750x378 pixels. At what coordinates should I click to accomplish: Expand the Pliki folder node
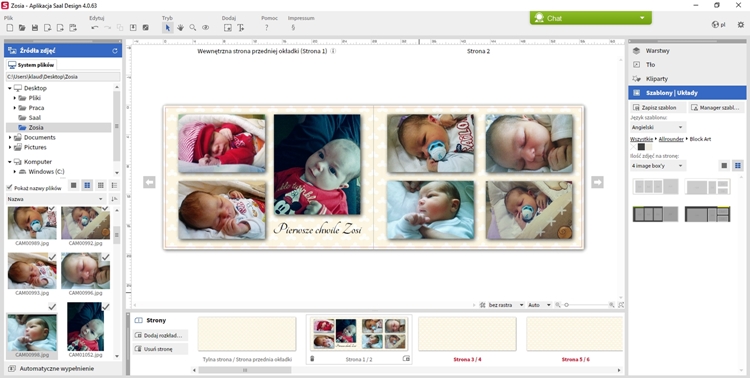tap(14, 98)
